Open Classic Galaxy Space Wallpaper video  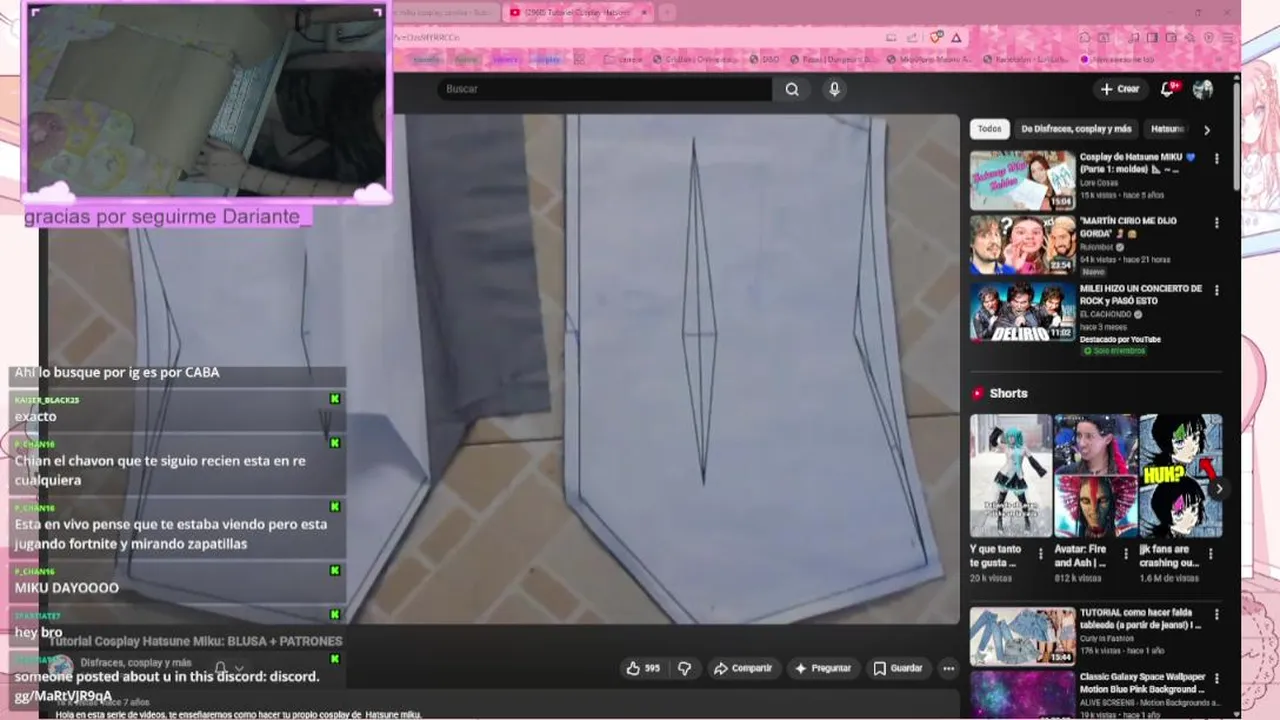point(1022,694)
